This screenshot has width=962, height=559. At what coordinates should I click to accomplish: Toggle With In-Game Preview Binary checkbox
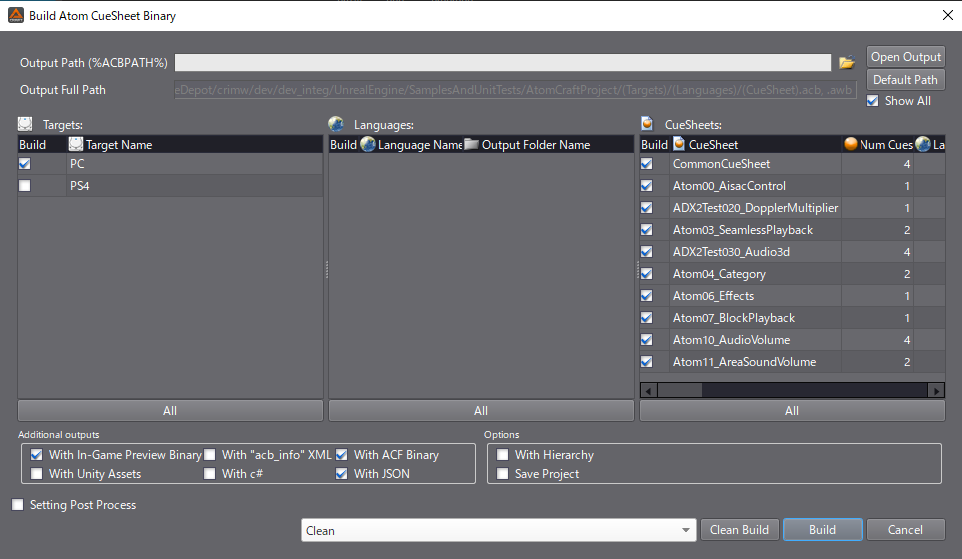click(x=37, y=455)
